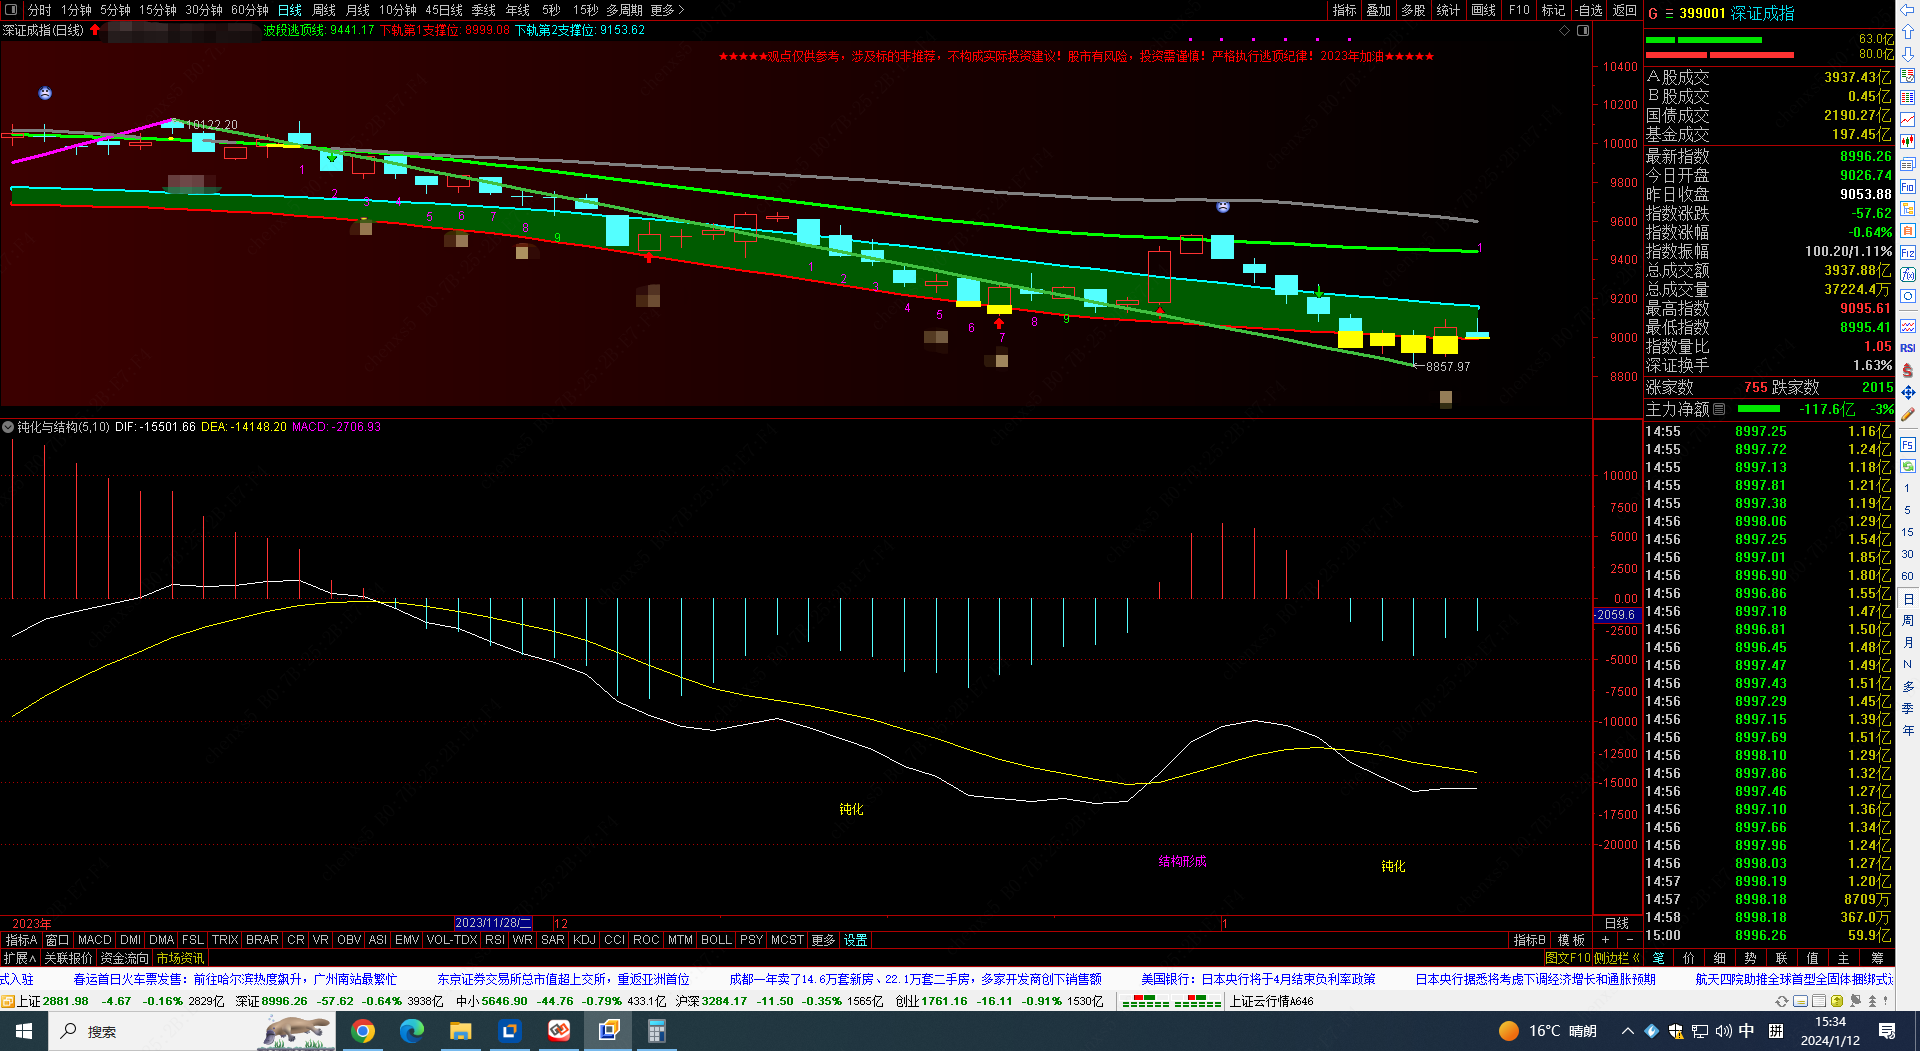Click the back arrow icon in right toolbar
This screenshot has height=1051, width=1920.
click(x=1908, y=10)
